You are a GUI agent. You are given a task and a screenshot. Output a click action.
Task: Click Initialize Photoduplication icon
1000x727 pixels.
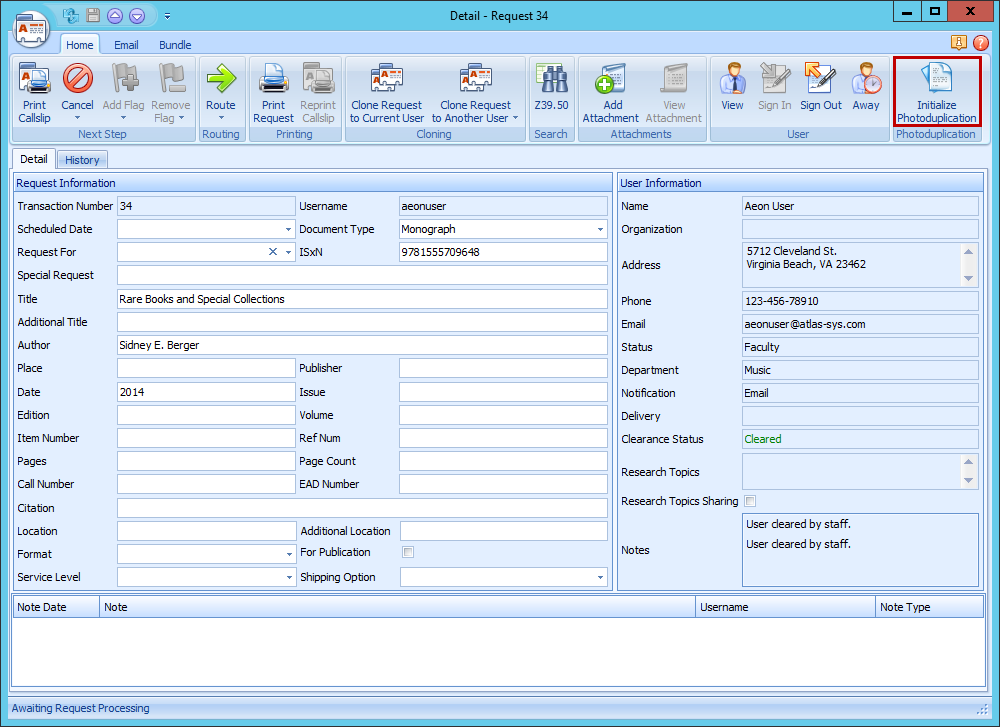coord(937,80)
